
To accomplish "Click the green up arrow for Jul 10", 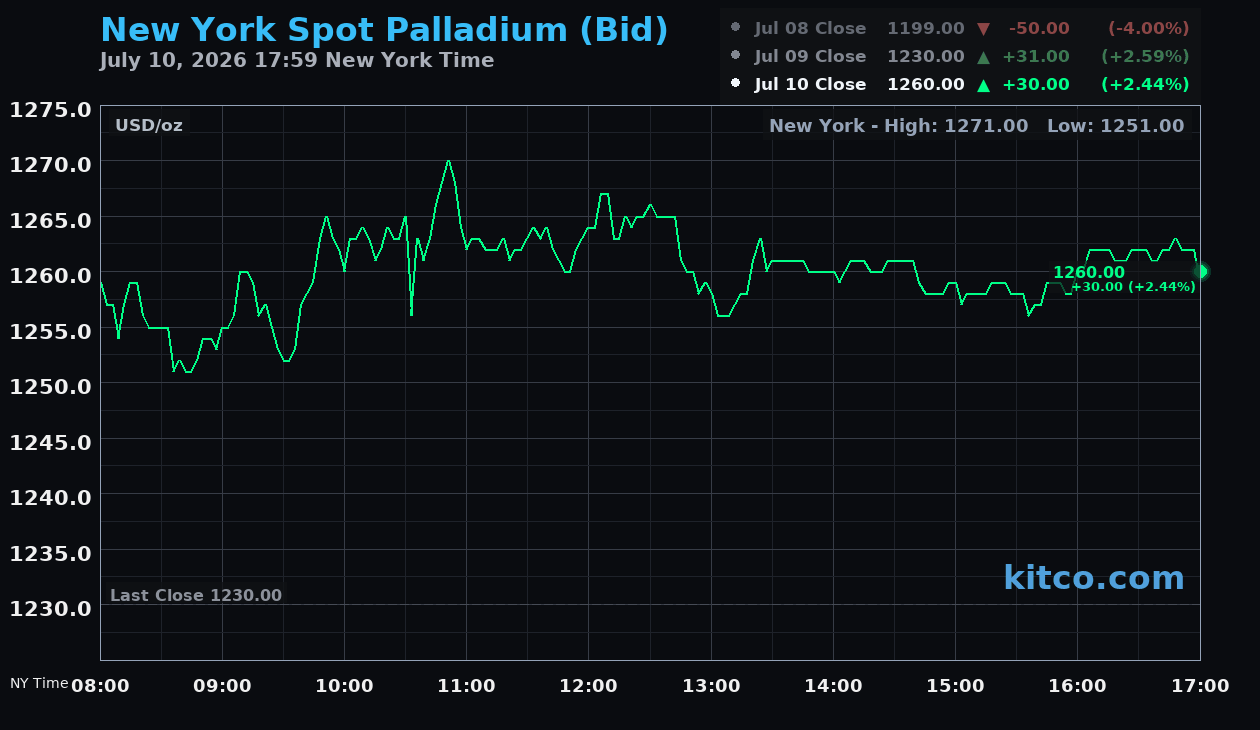I will pyautogui.click(x=984, y=85).
